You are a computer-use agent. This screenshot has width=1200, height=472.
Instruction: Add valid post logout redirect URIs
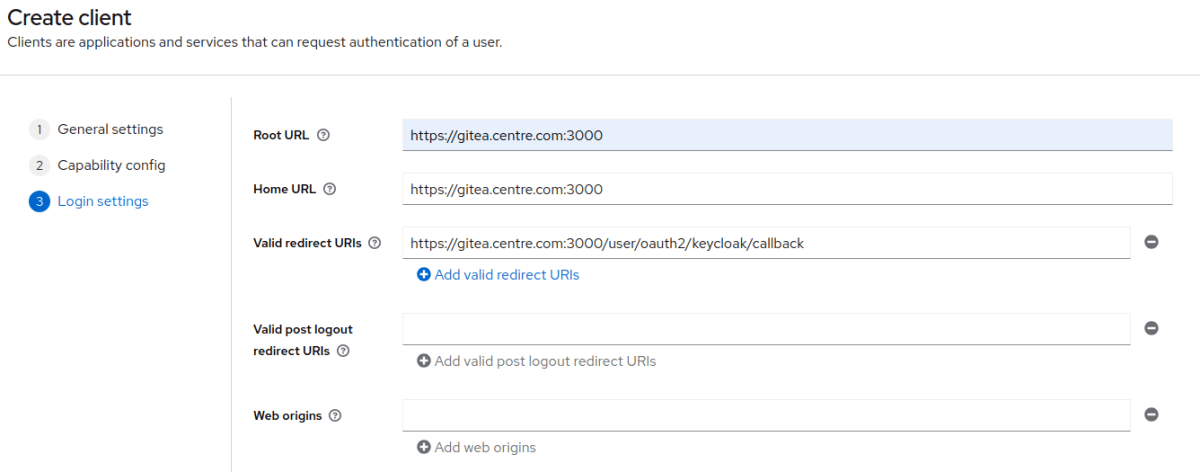[536, 361]
